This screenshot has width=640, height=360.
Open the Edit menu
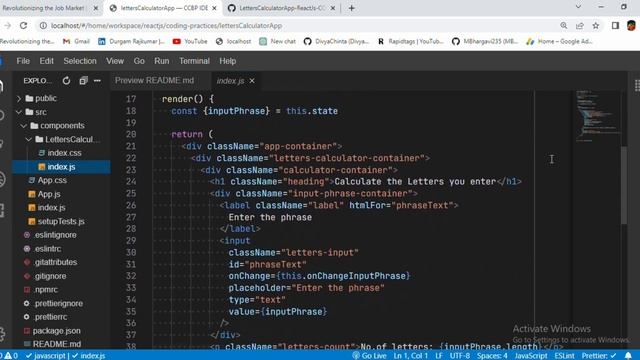click(x=47, y=61)
